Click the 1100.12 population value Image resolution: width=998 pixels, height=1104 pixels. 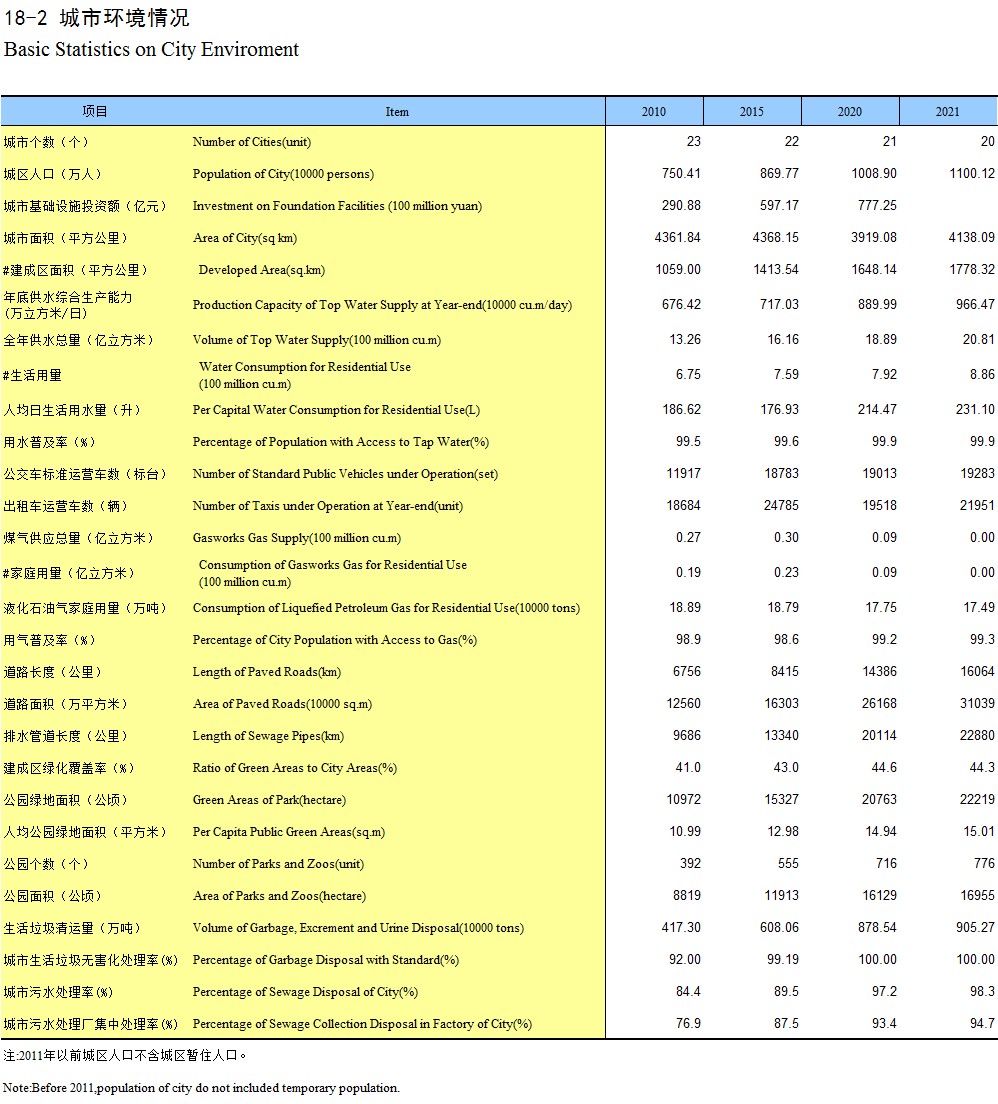(972, 173)
